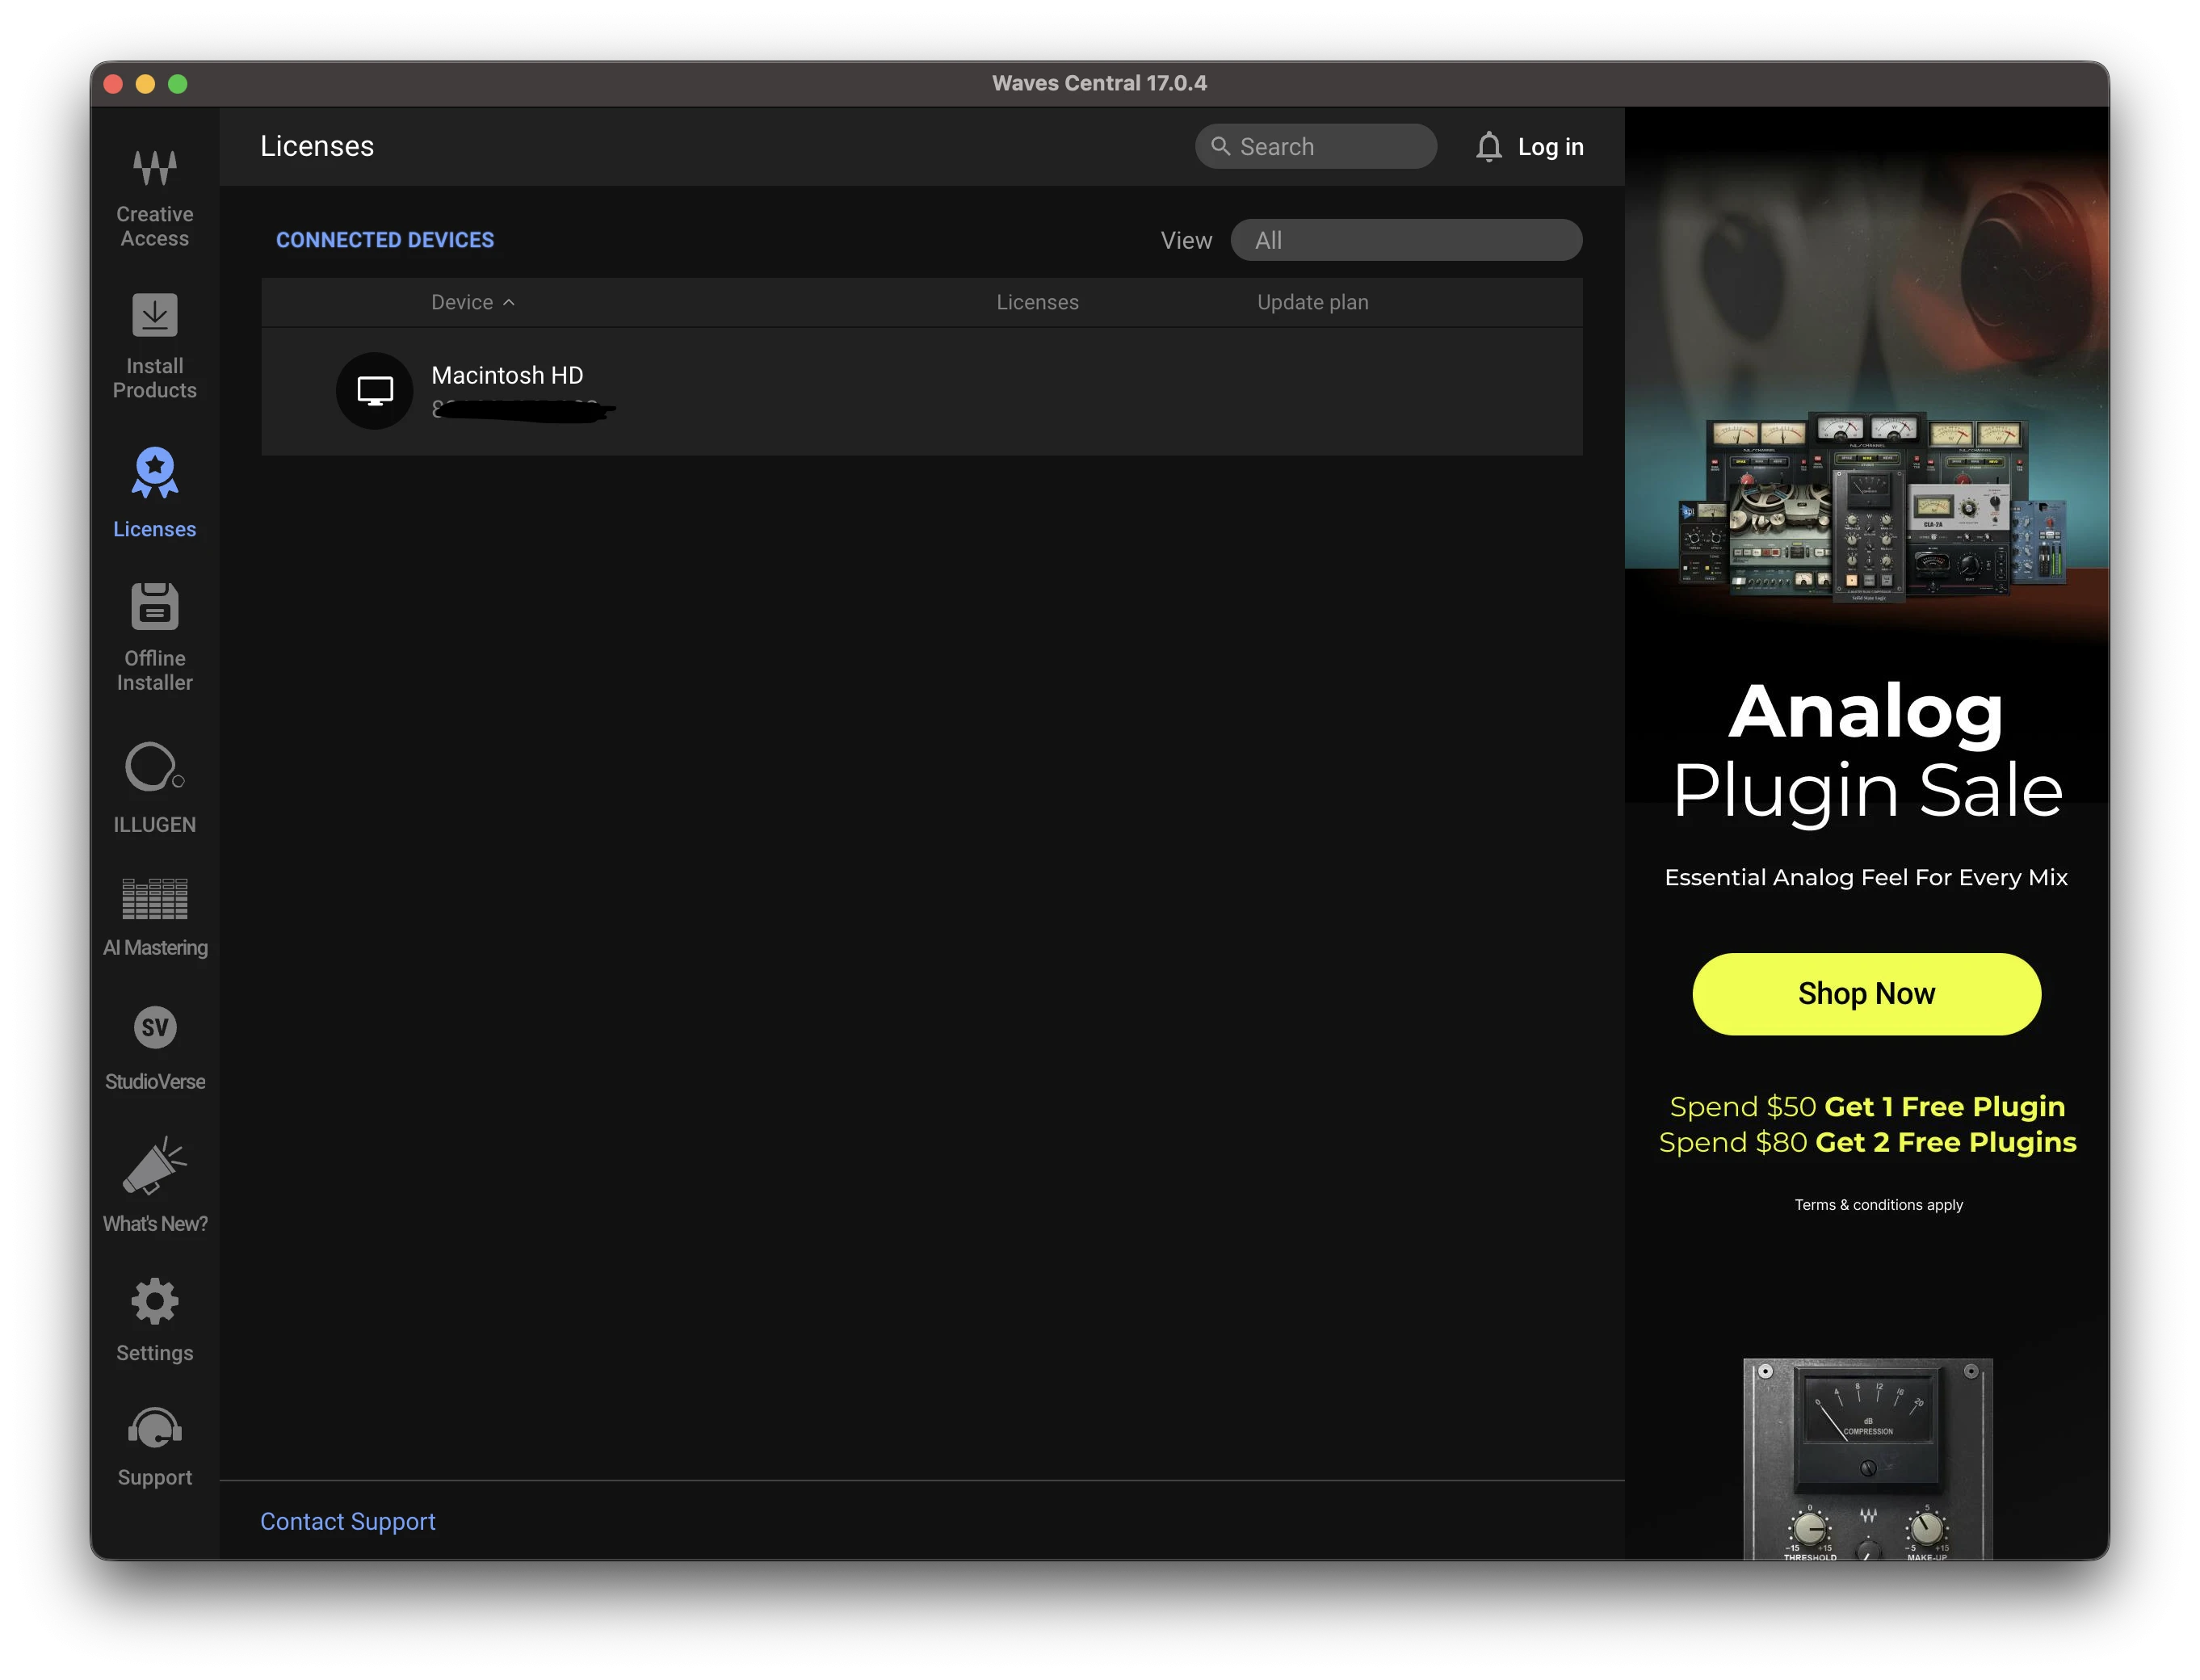Click the yellow Shop Now button
The width and height of the screenshot is (2200, 1680).
pyautogui.click(x=1866, y=993)
